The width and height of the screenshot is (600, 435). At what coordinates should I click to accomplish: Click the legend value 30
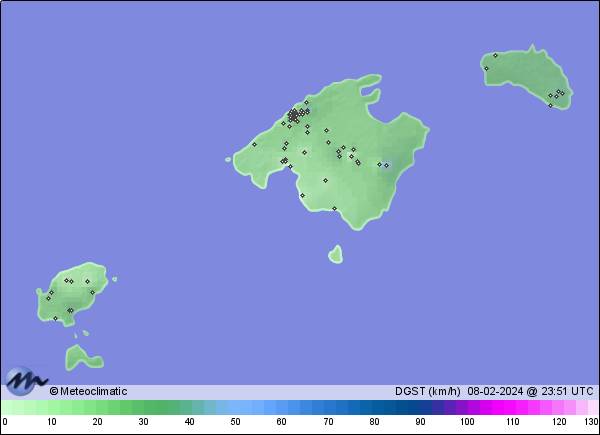pyautogui.click(x=143, y=422)
